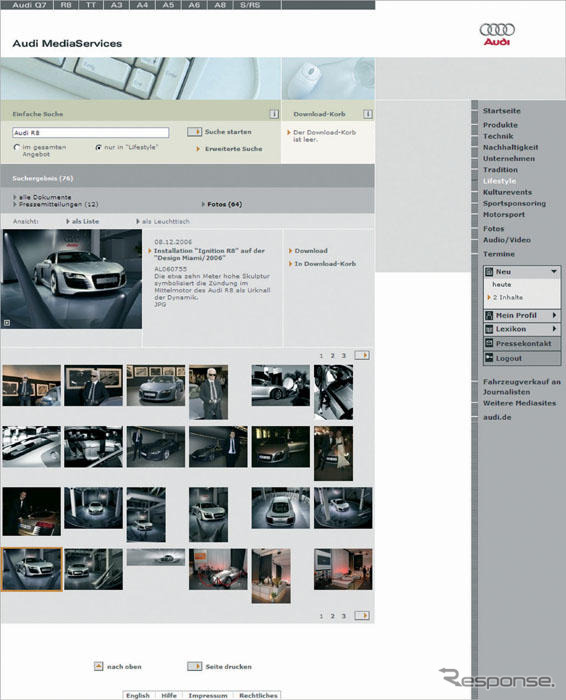The width and height of the screenshot is (566, 700).
Task: Click the Mein Profil icon
Action: (489, 315)
